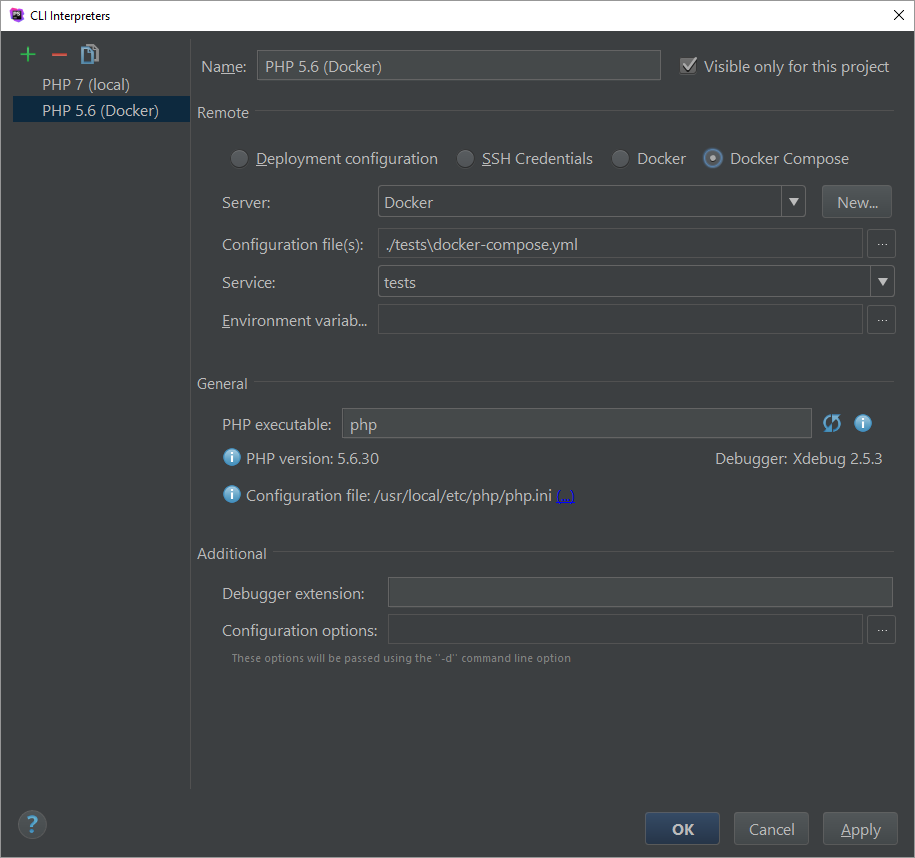
Task: Select PHP 5.6 (Docker) in interpreter list
Action: (102, 110)
